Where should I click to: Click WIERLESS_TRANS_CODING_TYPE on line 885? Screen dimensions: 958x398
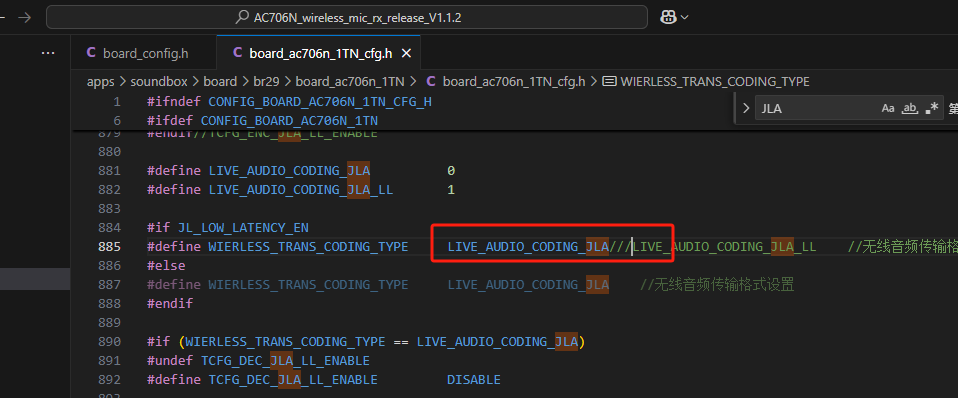tap(309, 246)
